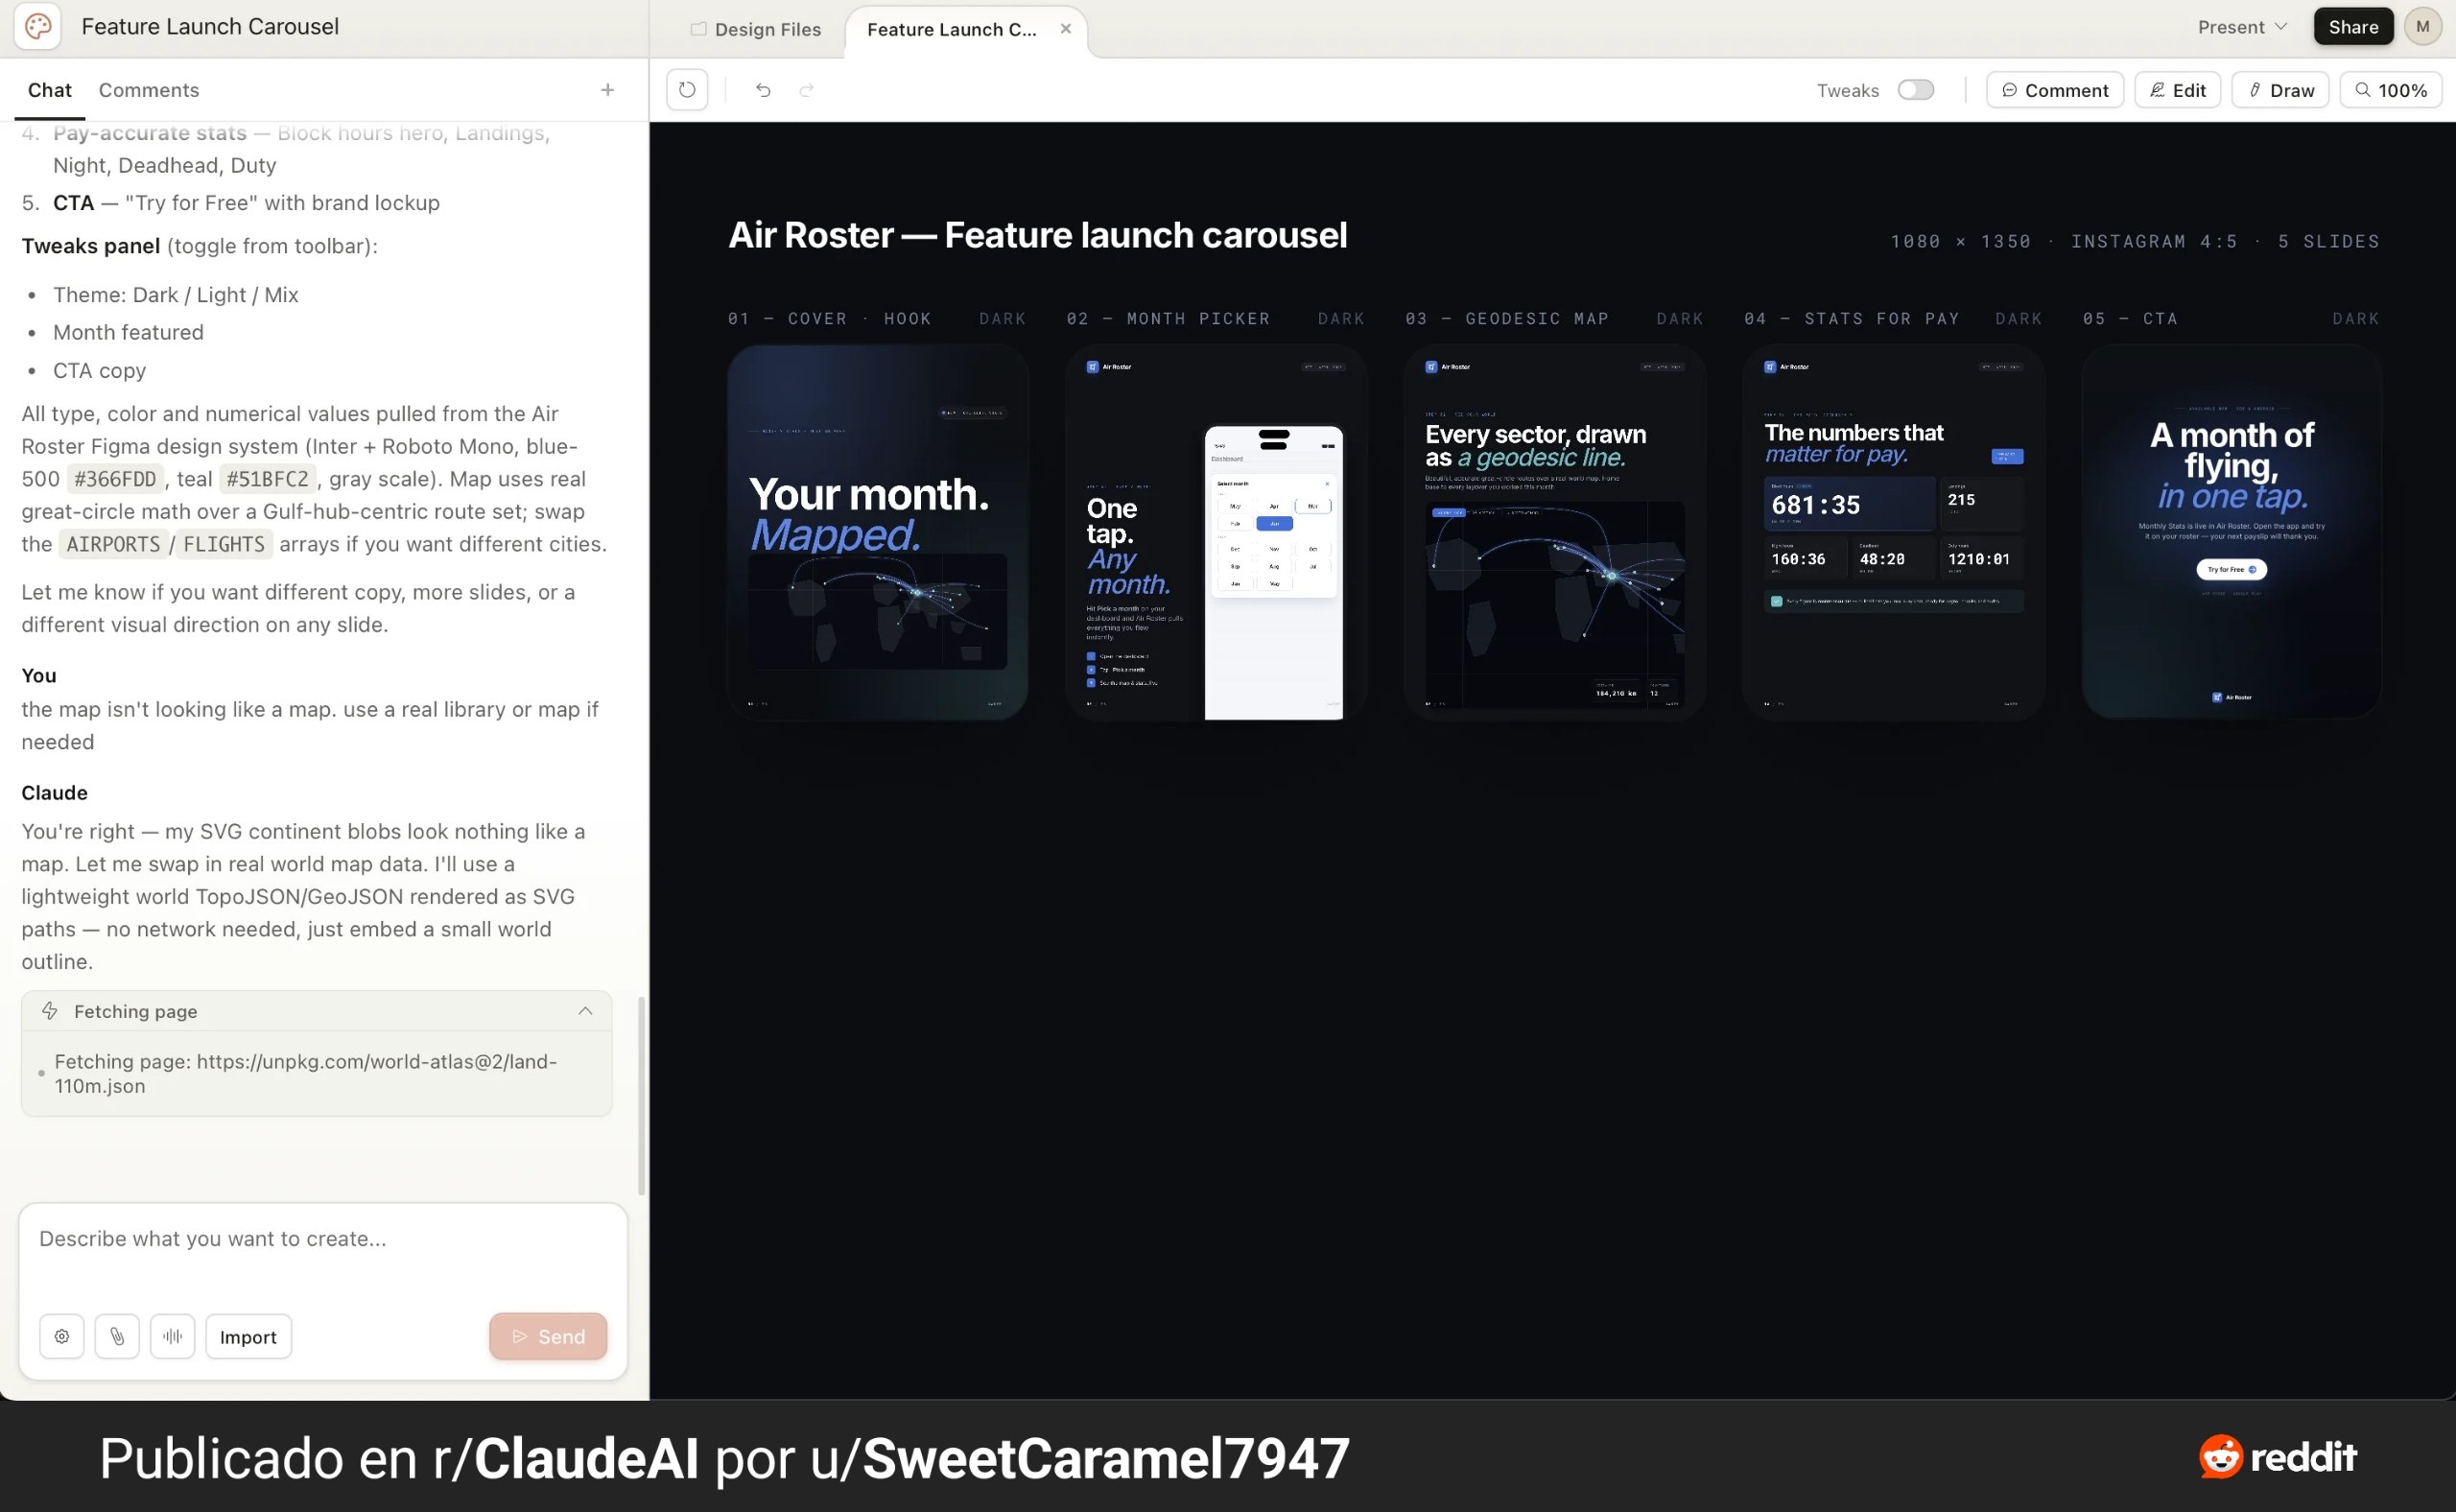Open the Present dropdown

(2242, 27)
